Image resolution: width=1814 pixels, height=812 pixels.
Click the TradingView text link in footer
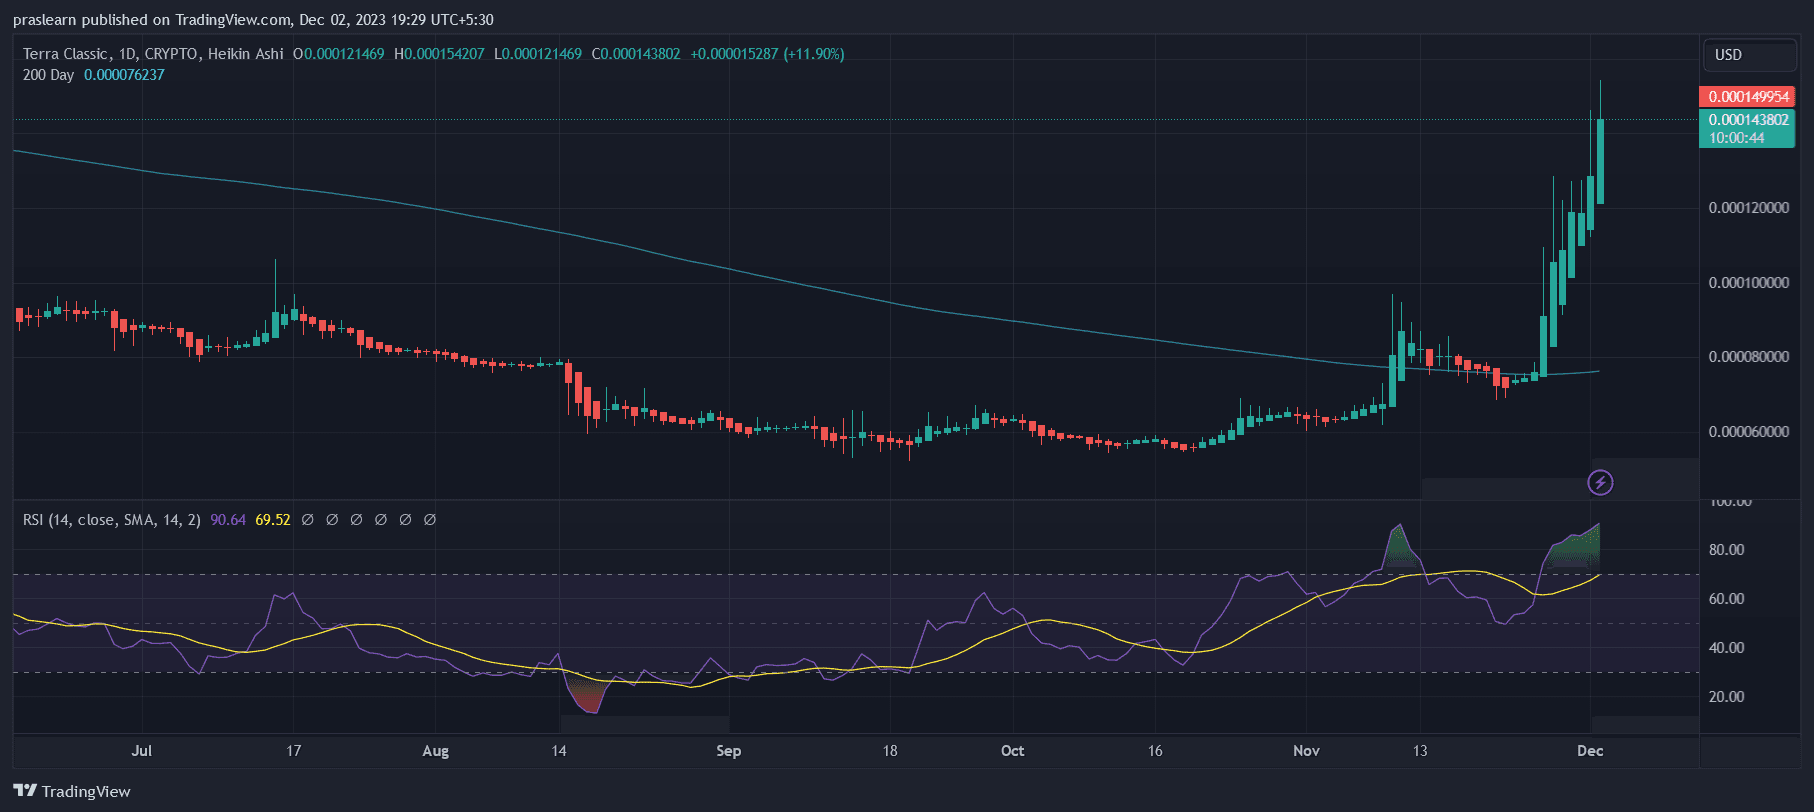click(x=86, y=791)
